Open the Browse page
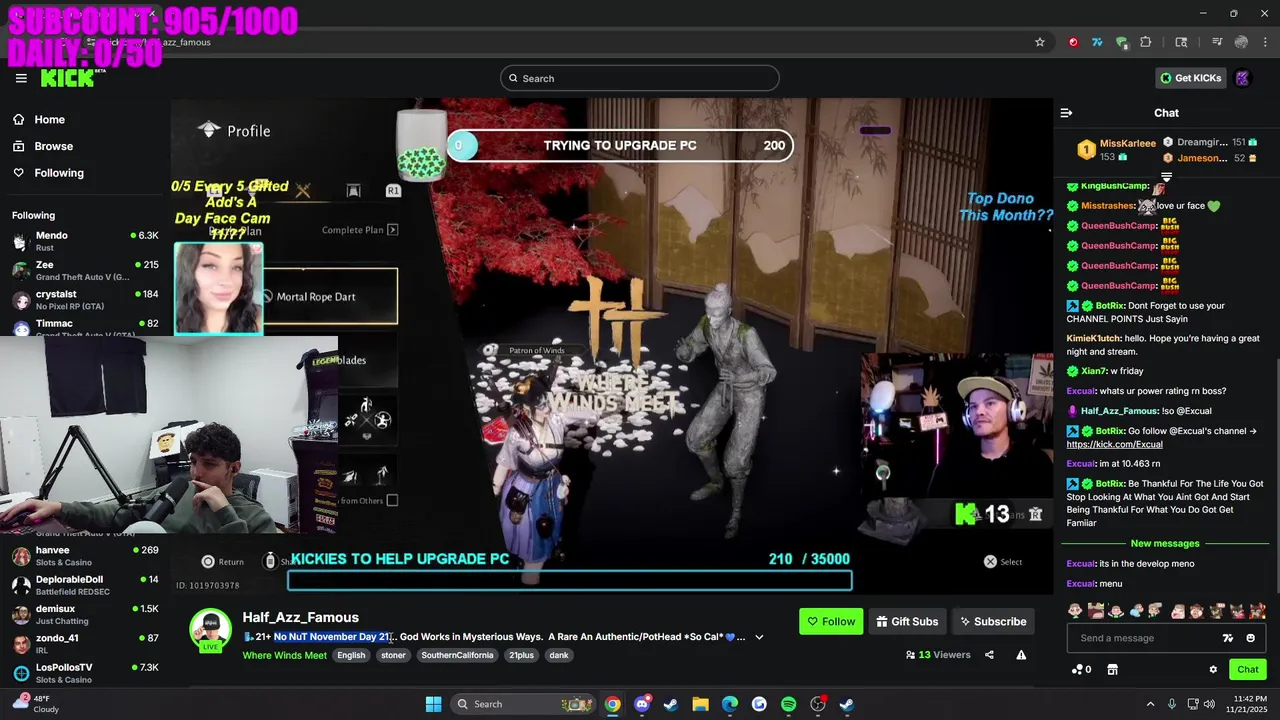Screen dimensions: 1280x720 44,146
